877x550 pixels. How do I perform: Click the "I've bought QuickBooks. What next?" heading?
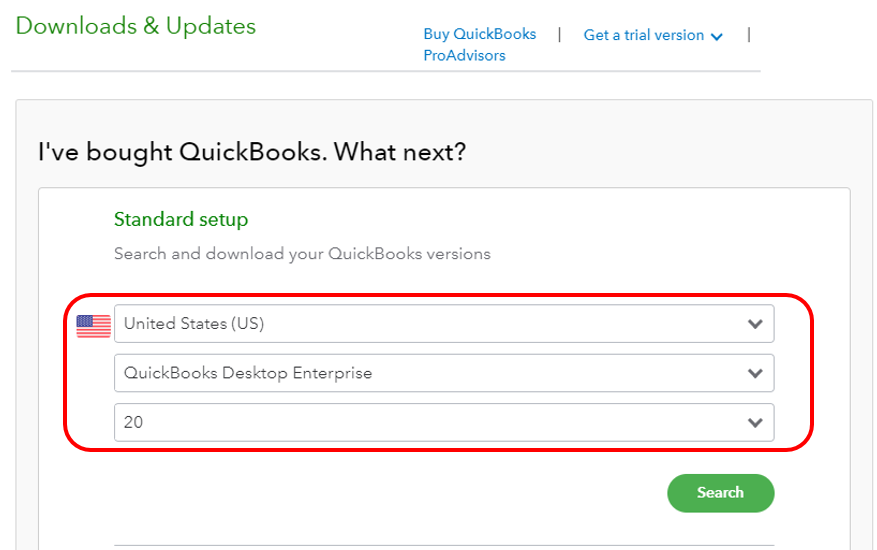click(x=252, y=152)
